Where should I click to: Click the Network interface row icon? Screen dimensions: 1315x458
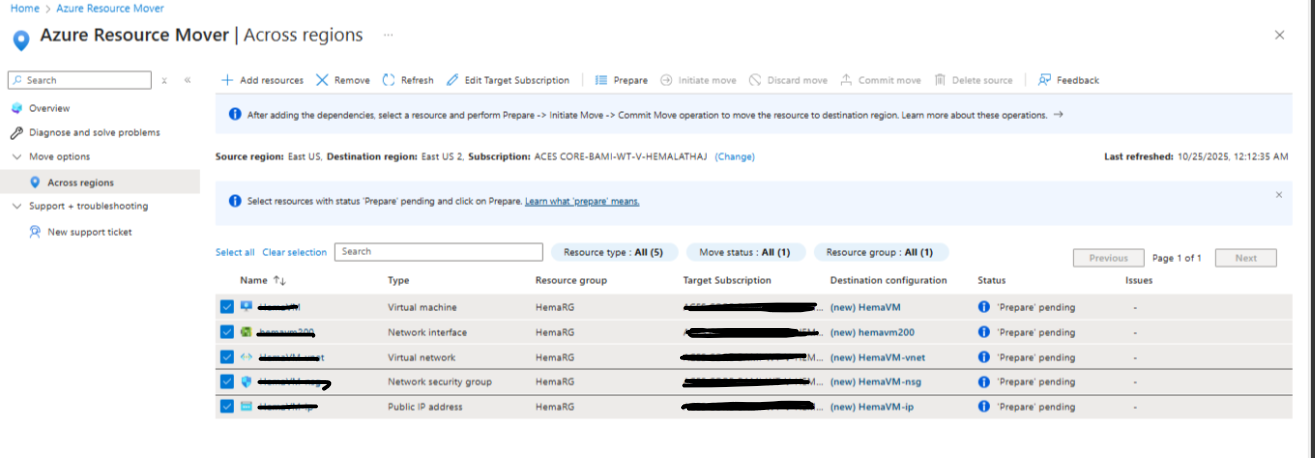(246, 332)
